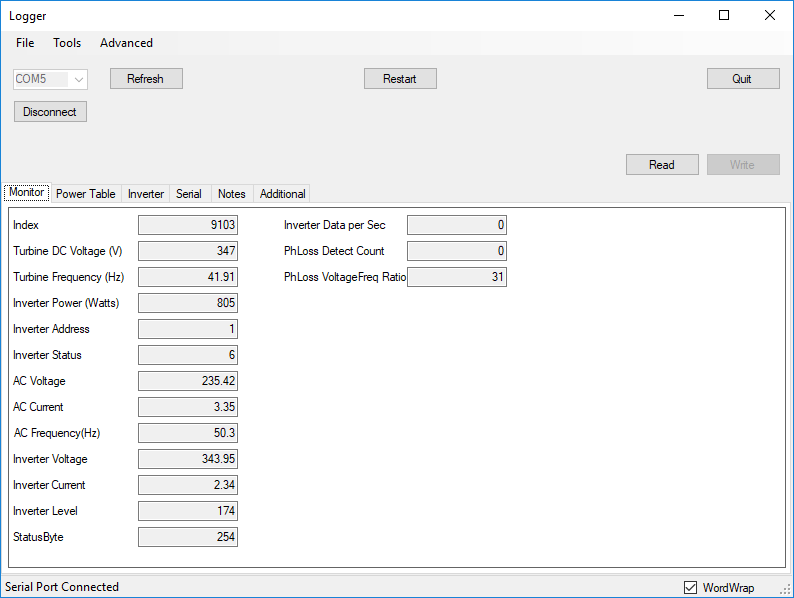Click the Inverter Status field
Viewport: 794px width, 598px height.
point(188,355)
